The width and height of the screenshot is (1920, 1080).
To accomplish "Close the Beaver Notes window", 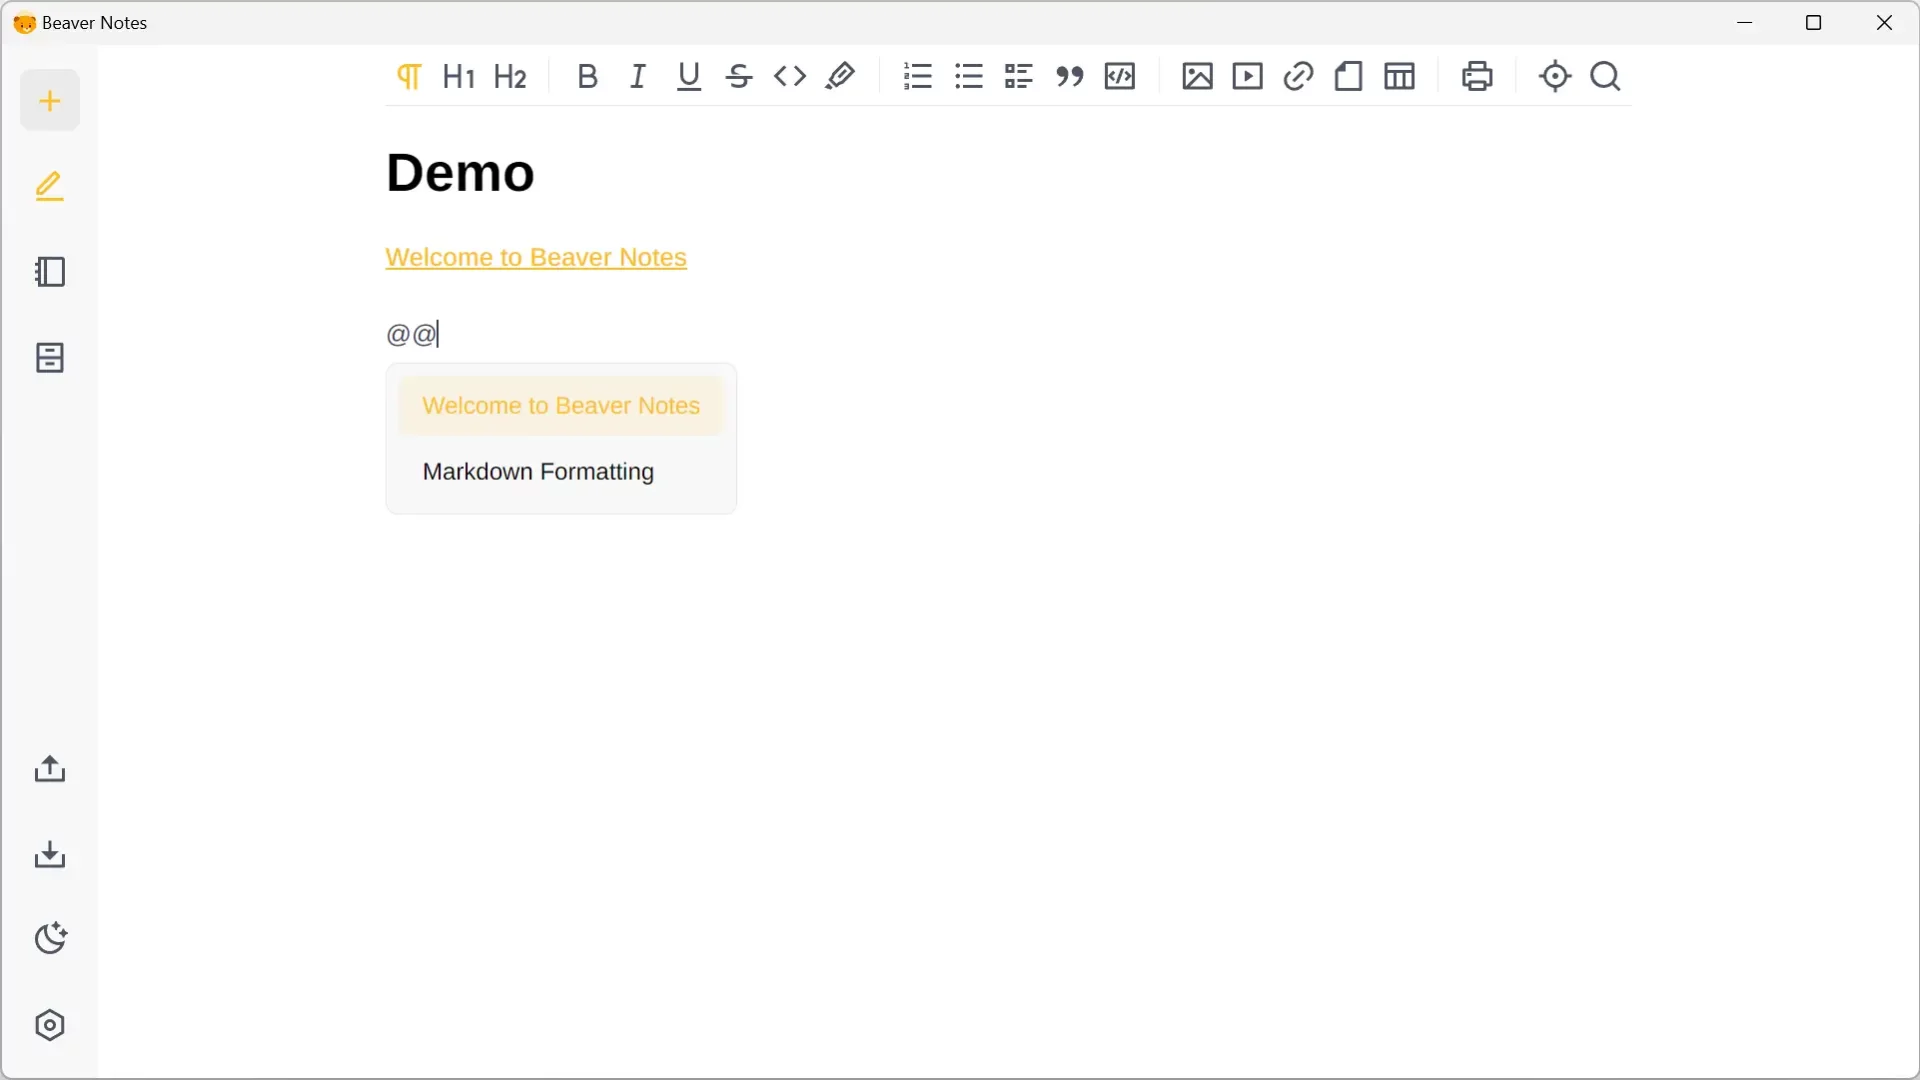I will click(1884, 23).
